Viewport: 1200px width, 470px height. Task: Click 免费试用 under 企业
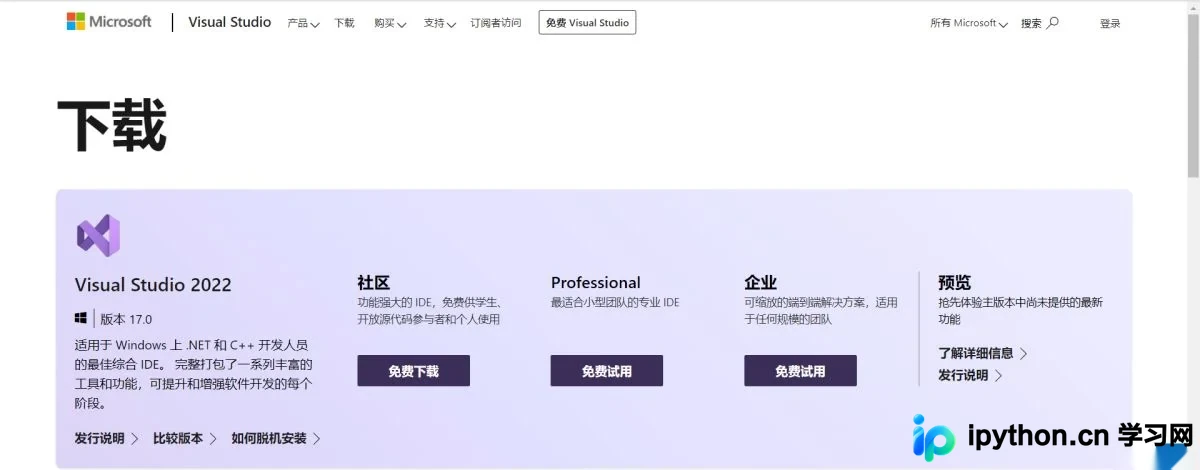pos(800,371)
